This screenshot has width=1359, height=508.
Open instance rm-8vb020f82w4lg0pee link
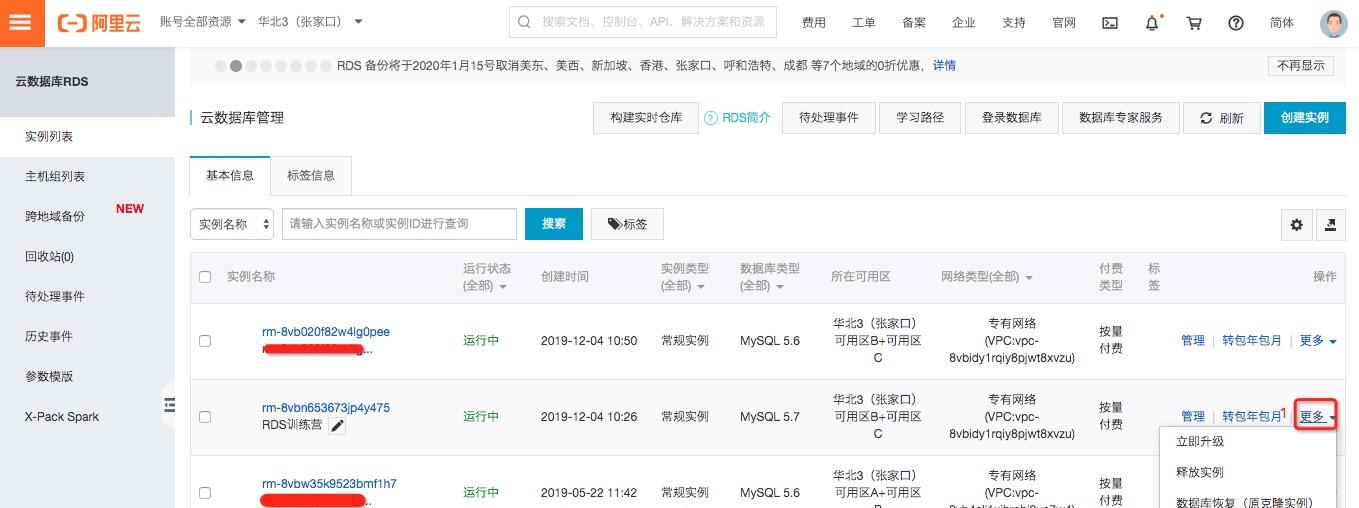click(326, 332)
